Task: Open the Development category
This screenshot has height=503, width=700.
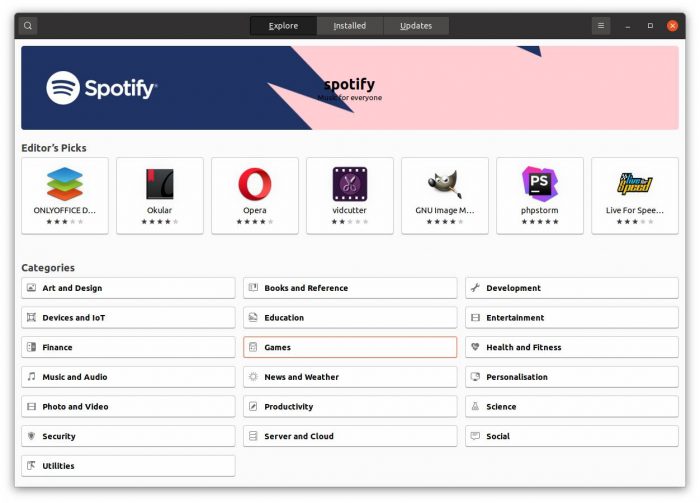Action: point(571,288)
